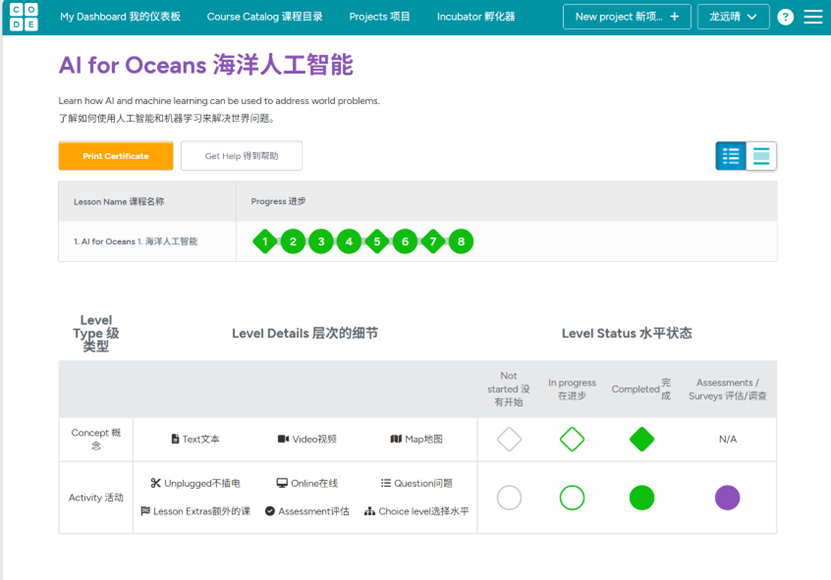Open progress level 1 diamond
Image resolution: width=831 pixels, height=580 pixels.
[265, 242]
